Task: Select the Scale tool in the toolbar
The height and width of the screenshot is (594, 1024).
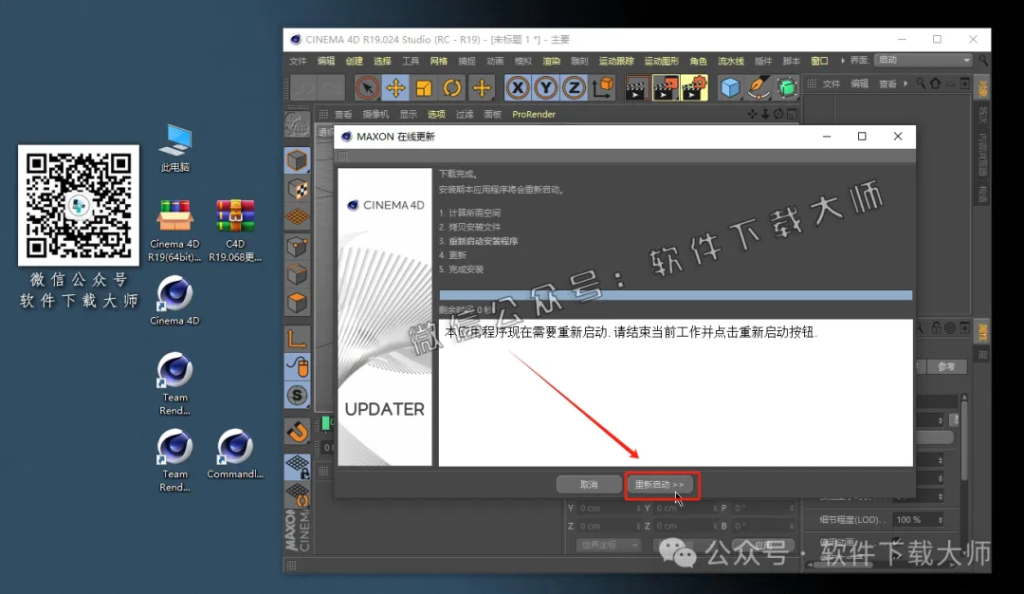Action: coord(424,88)
